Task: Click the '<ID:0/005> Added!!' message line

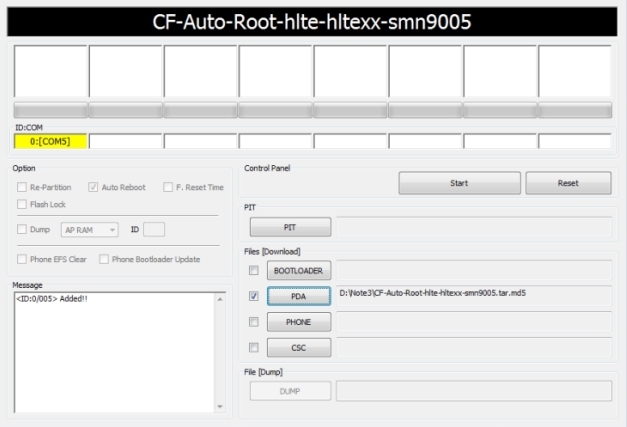Action: click(52, 299)
